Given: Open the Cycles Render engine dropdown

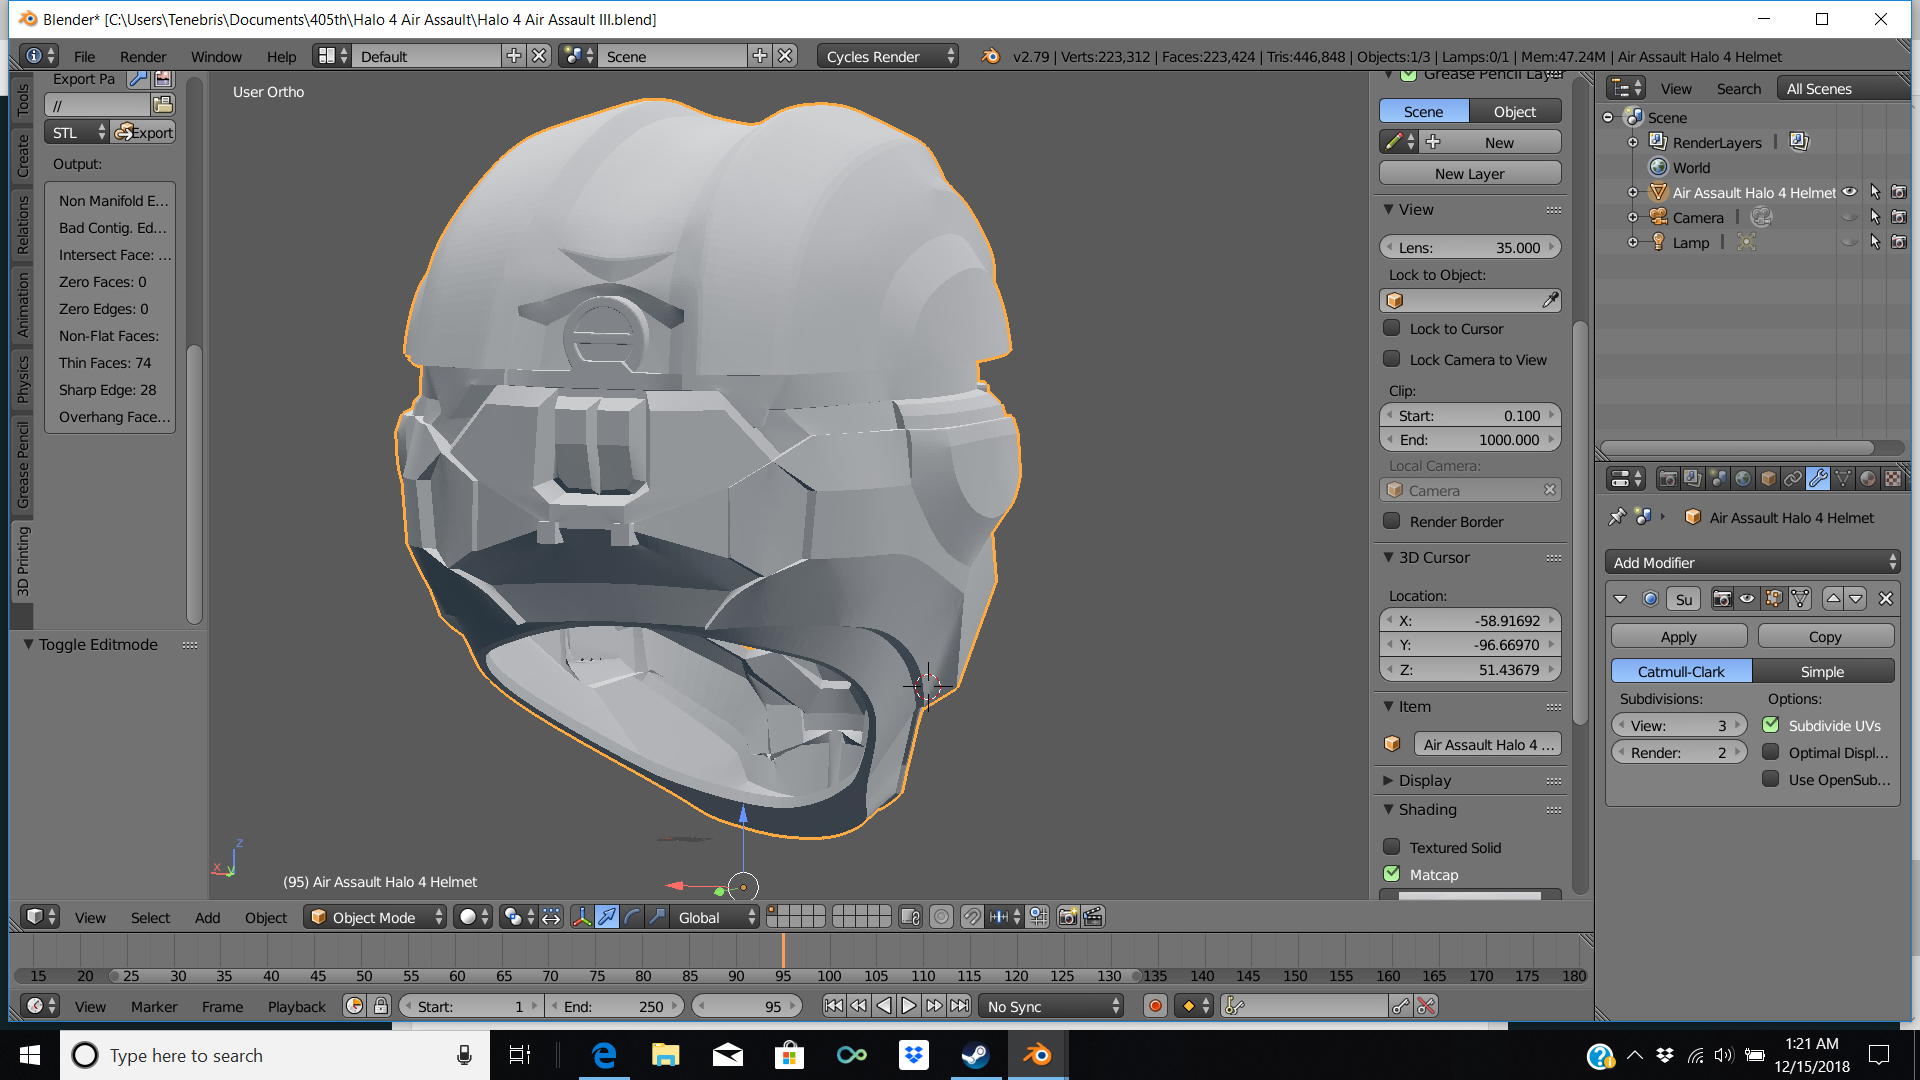Looking at the screenshot, I should pyautogui.click(x=888, y=56).
